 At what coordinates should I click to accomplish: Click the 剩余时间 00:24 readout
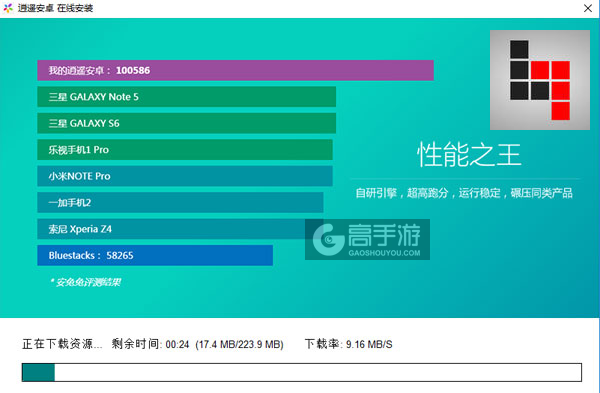(x=150, y=344)
